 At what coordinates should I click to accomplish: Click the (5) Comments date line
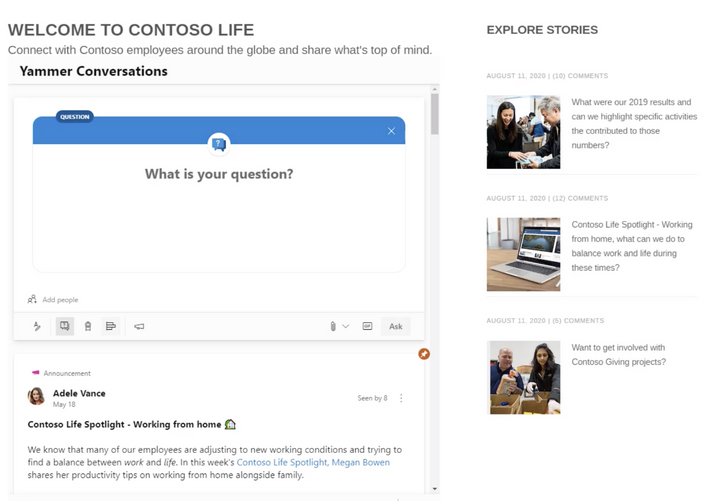point(545,321)
